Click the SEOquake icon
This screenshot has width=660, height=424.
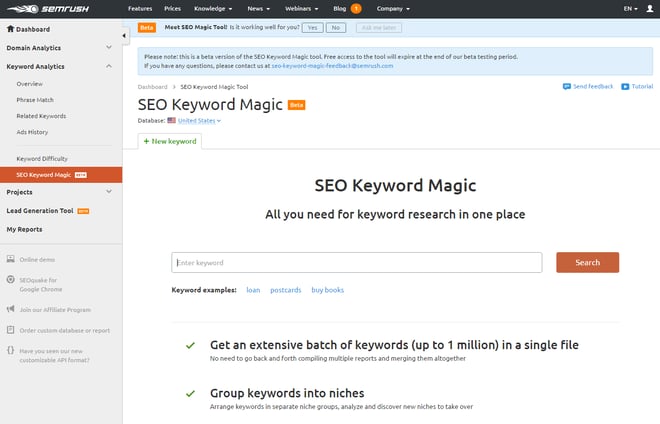coord(11,280)
